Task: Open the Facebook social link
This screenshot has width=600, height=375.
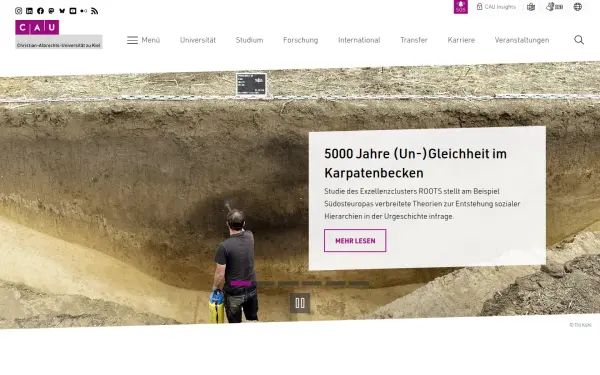Action: point(40,11)
